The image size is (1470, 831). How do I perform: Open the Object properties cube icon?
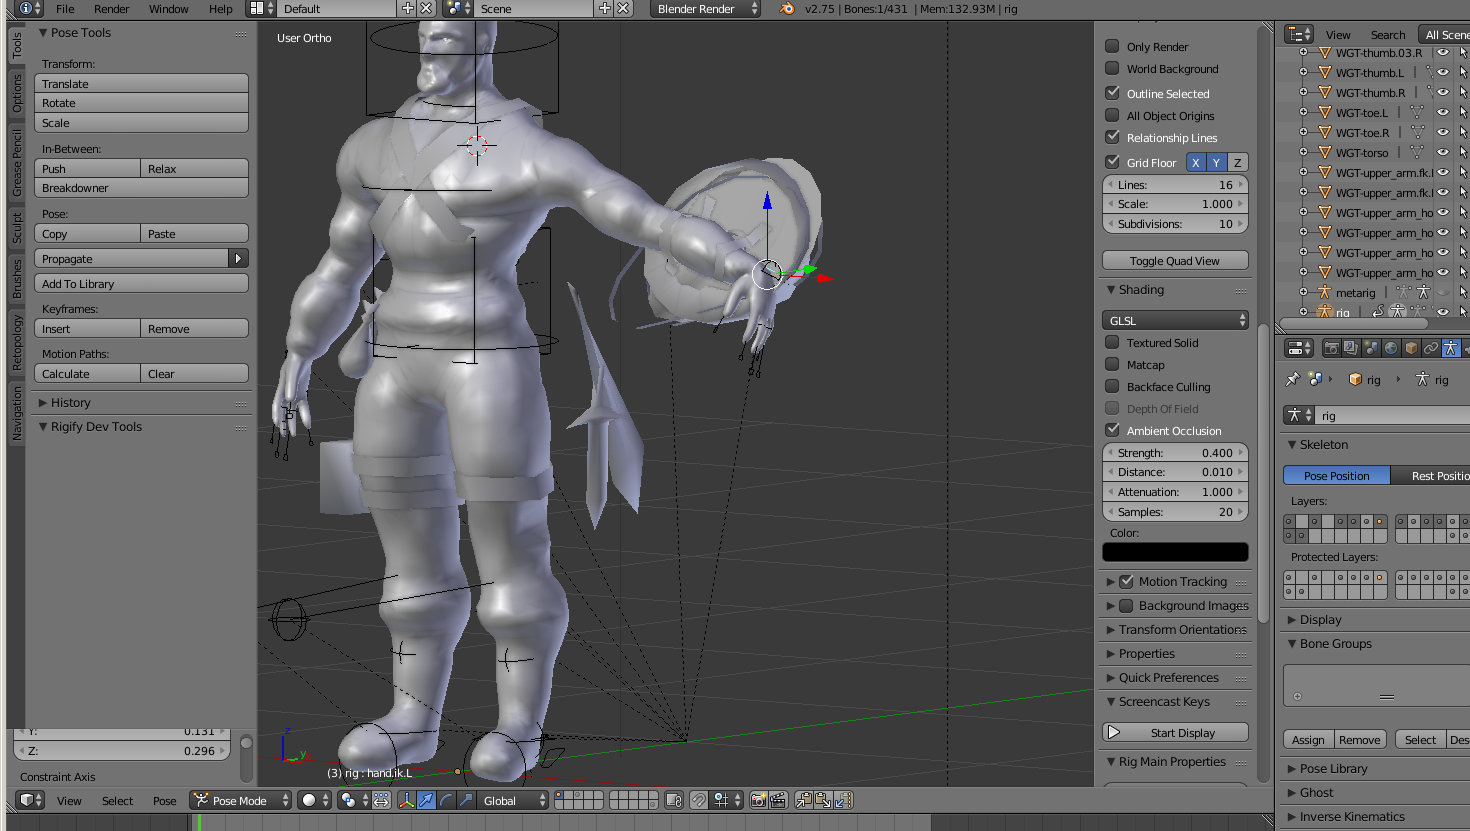coord(1411,348)
